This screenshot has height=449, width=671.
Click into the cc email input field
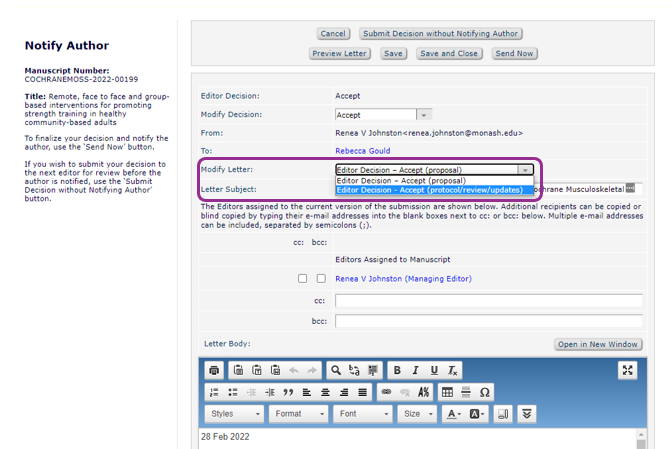(488, 301)
